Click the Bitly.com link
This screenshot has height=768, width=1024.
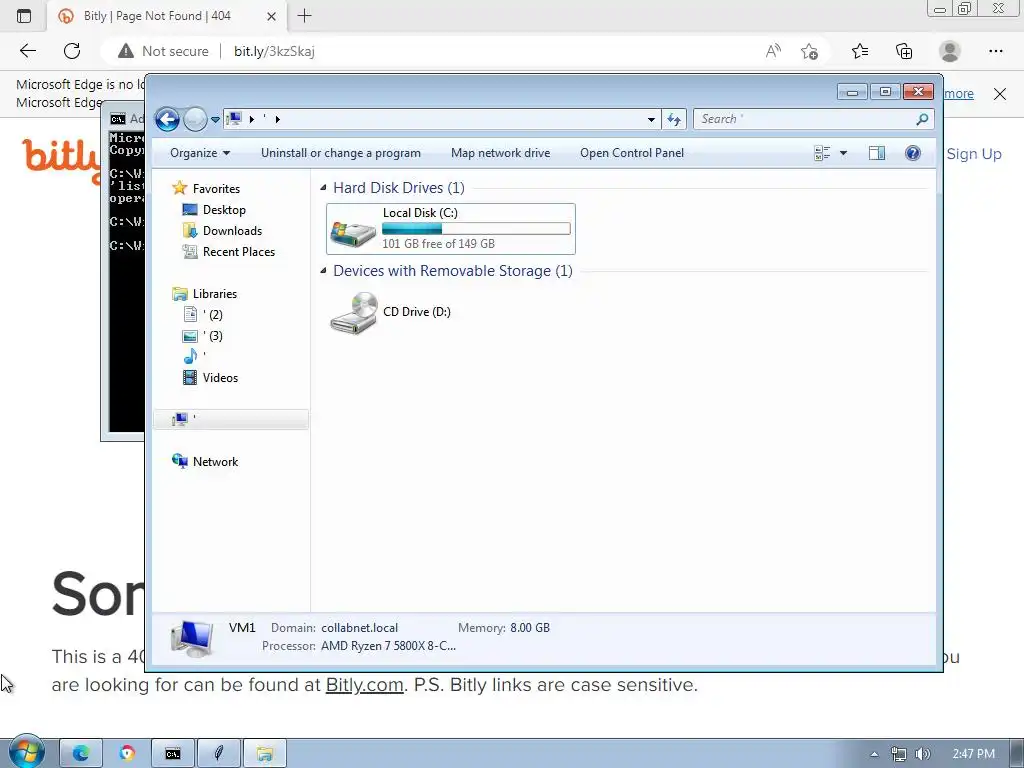364,684
